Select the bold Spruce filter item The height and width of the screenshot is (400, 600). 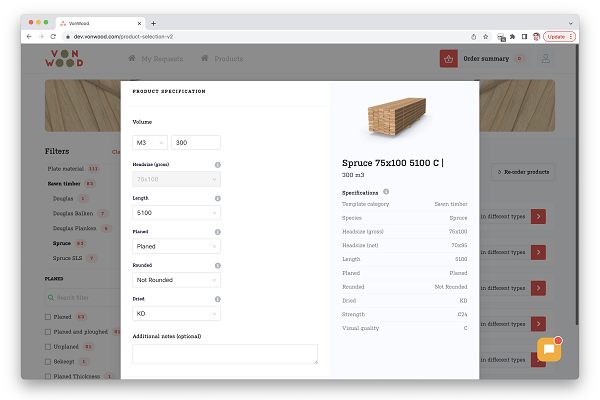[x=62, y=243]
